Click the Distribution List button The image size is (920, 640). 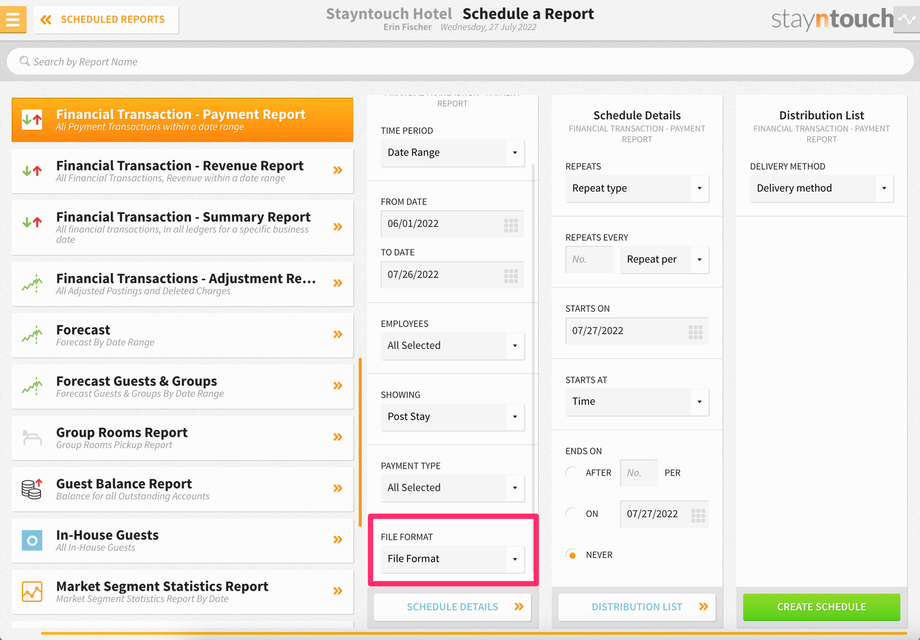click(x=637, y=607)
